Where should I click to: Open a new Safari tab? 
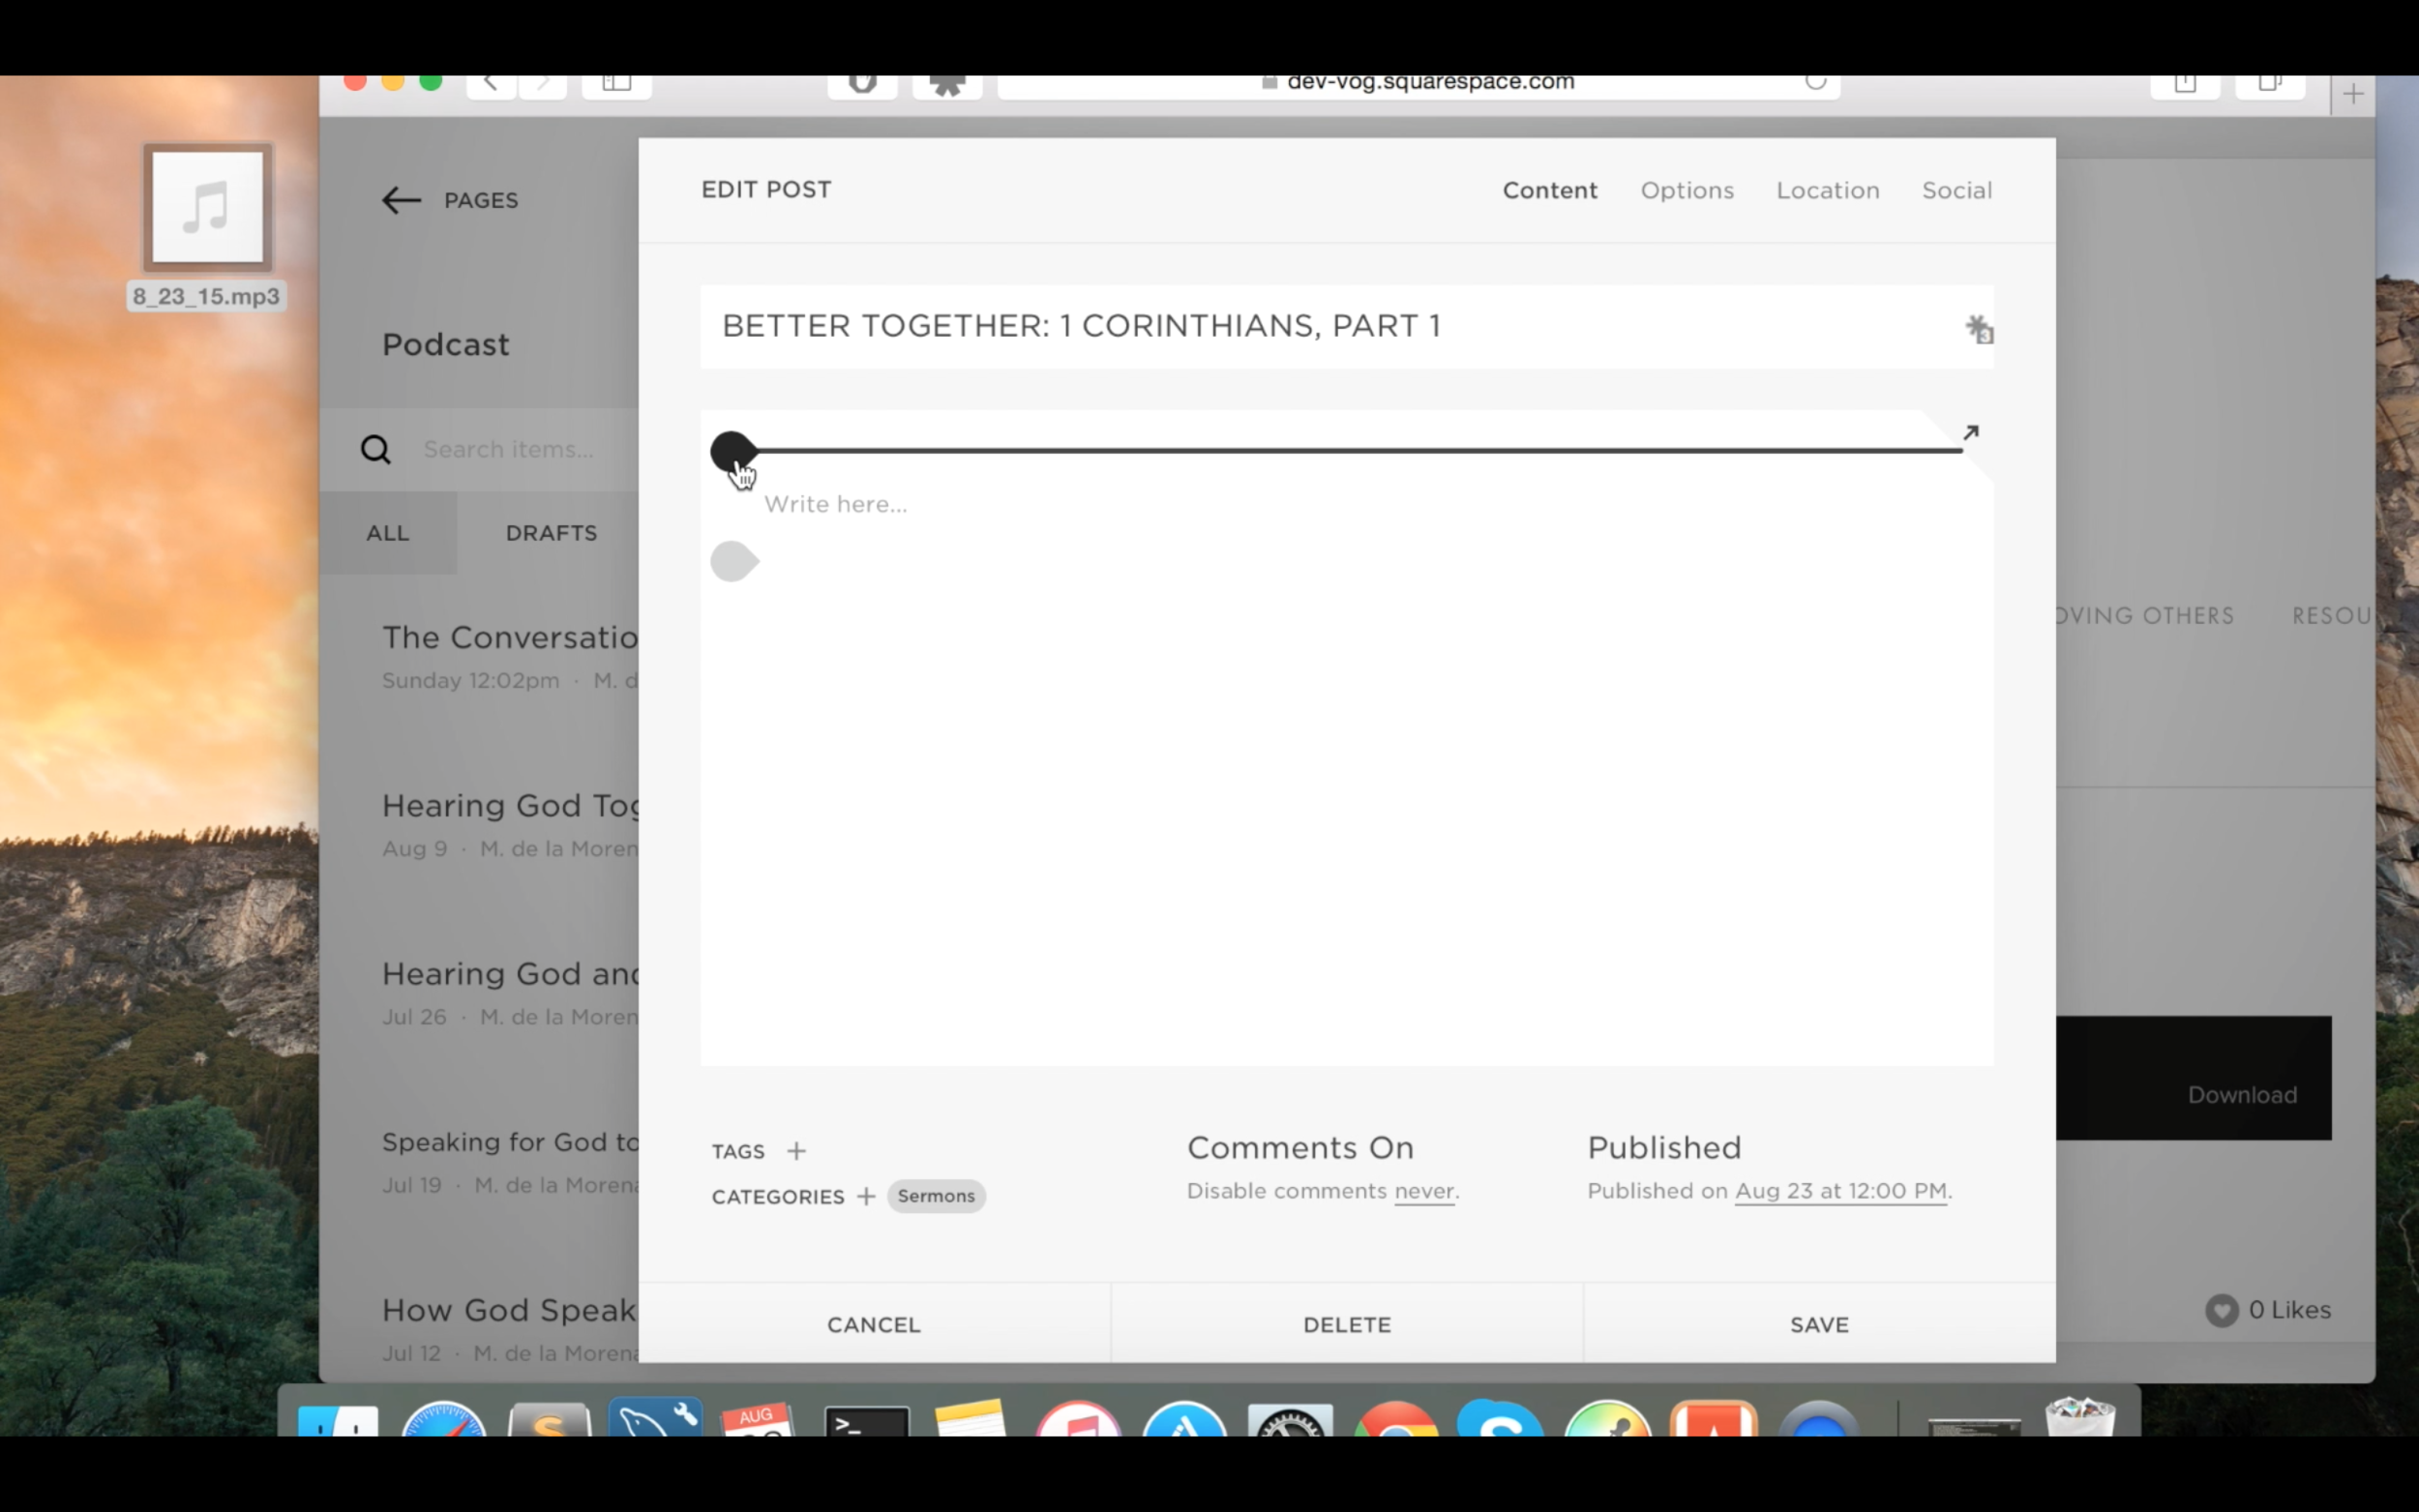[2353, 95]
